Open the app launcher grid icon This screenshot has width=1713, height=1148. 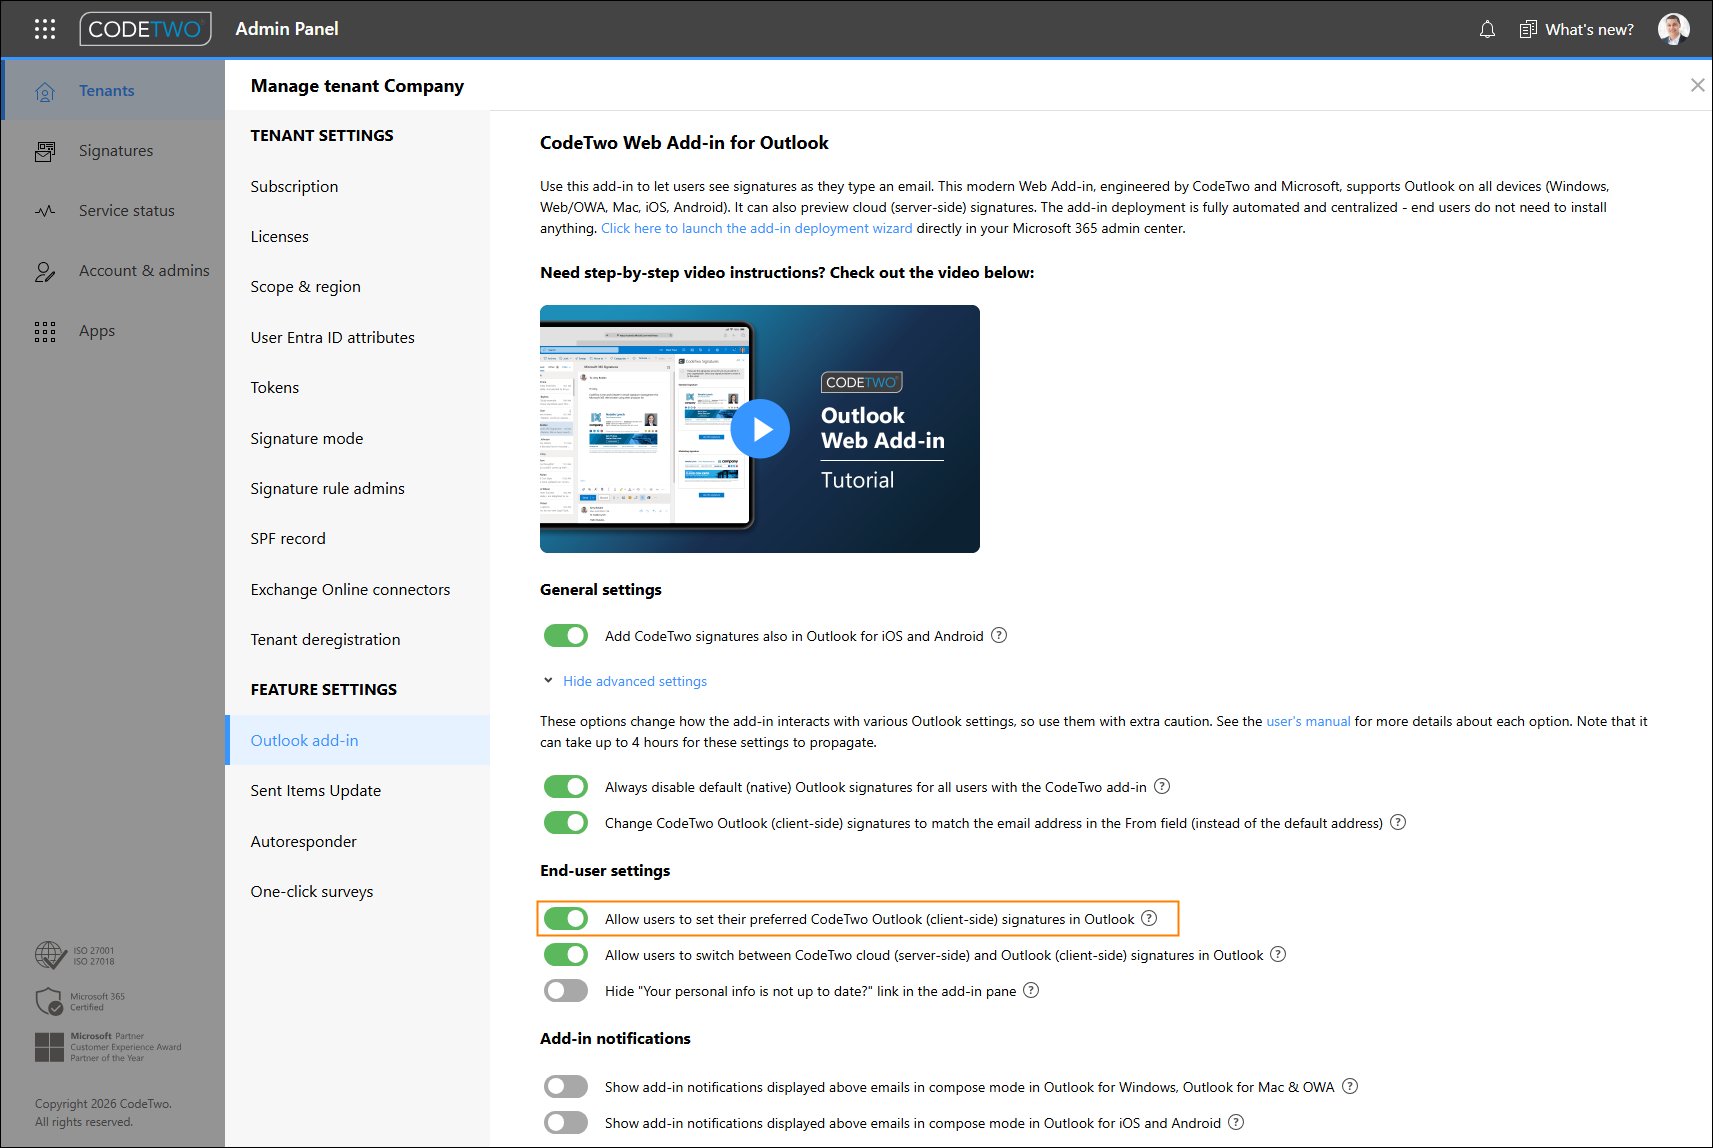[45, 29]
